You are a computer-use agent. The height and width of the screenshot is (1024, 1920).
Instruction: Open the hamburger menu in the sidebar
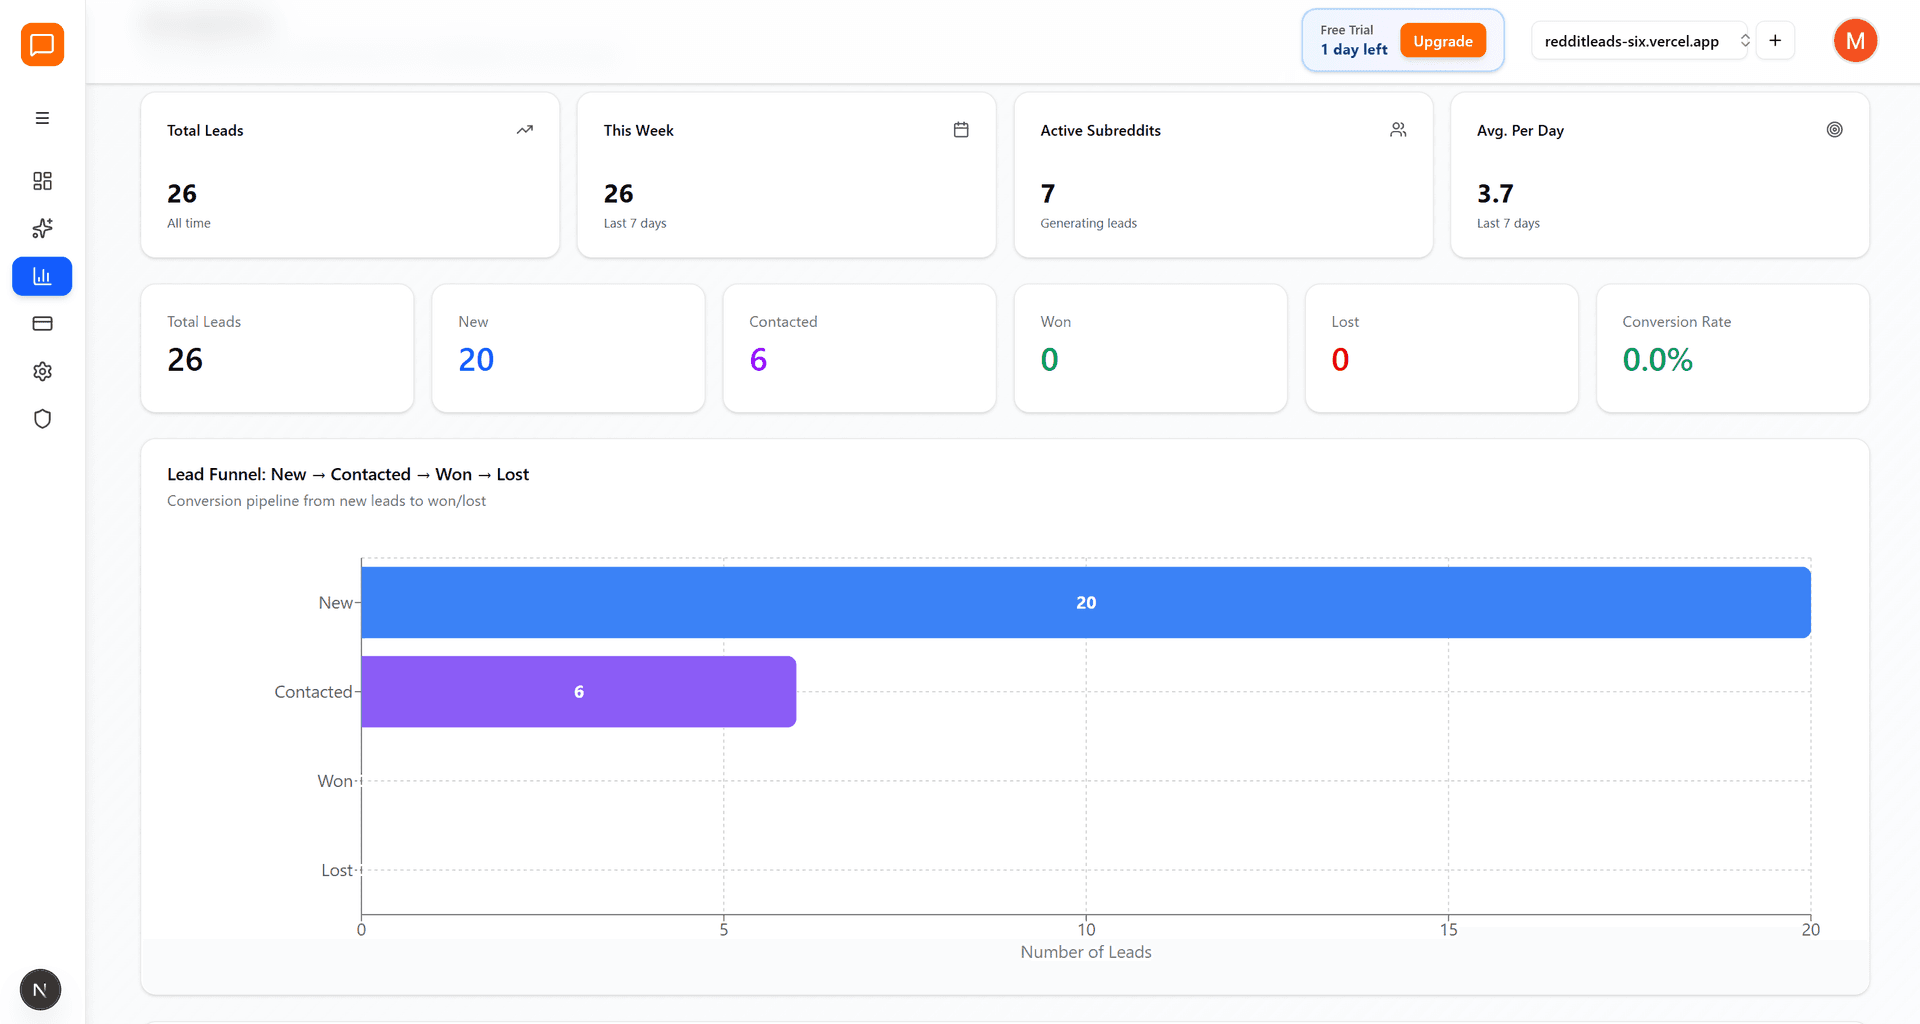pyautogui.click(x=42, y=117)
